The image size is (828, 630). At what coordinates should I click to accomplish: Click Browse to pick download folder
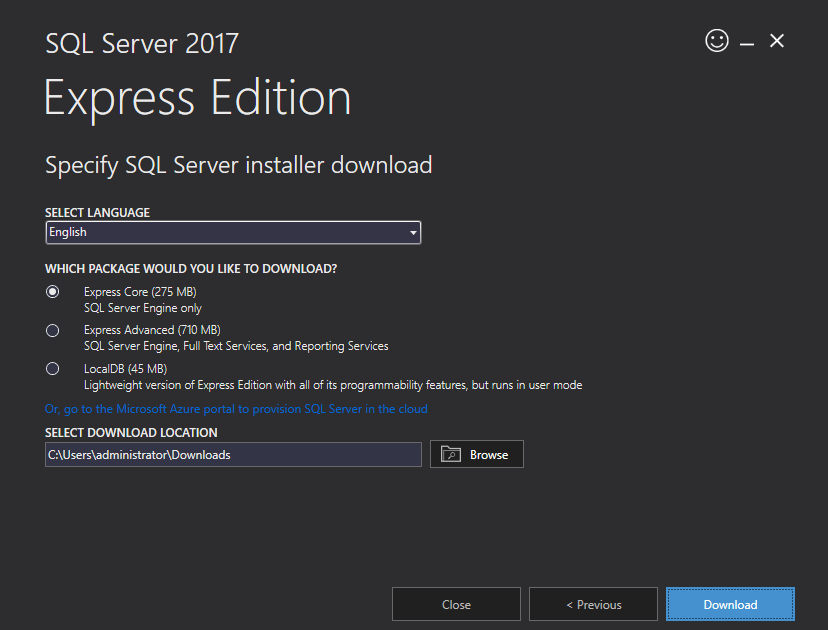[x=476, y=454]
